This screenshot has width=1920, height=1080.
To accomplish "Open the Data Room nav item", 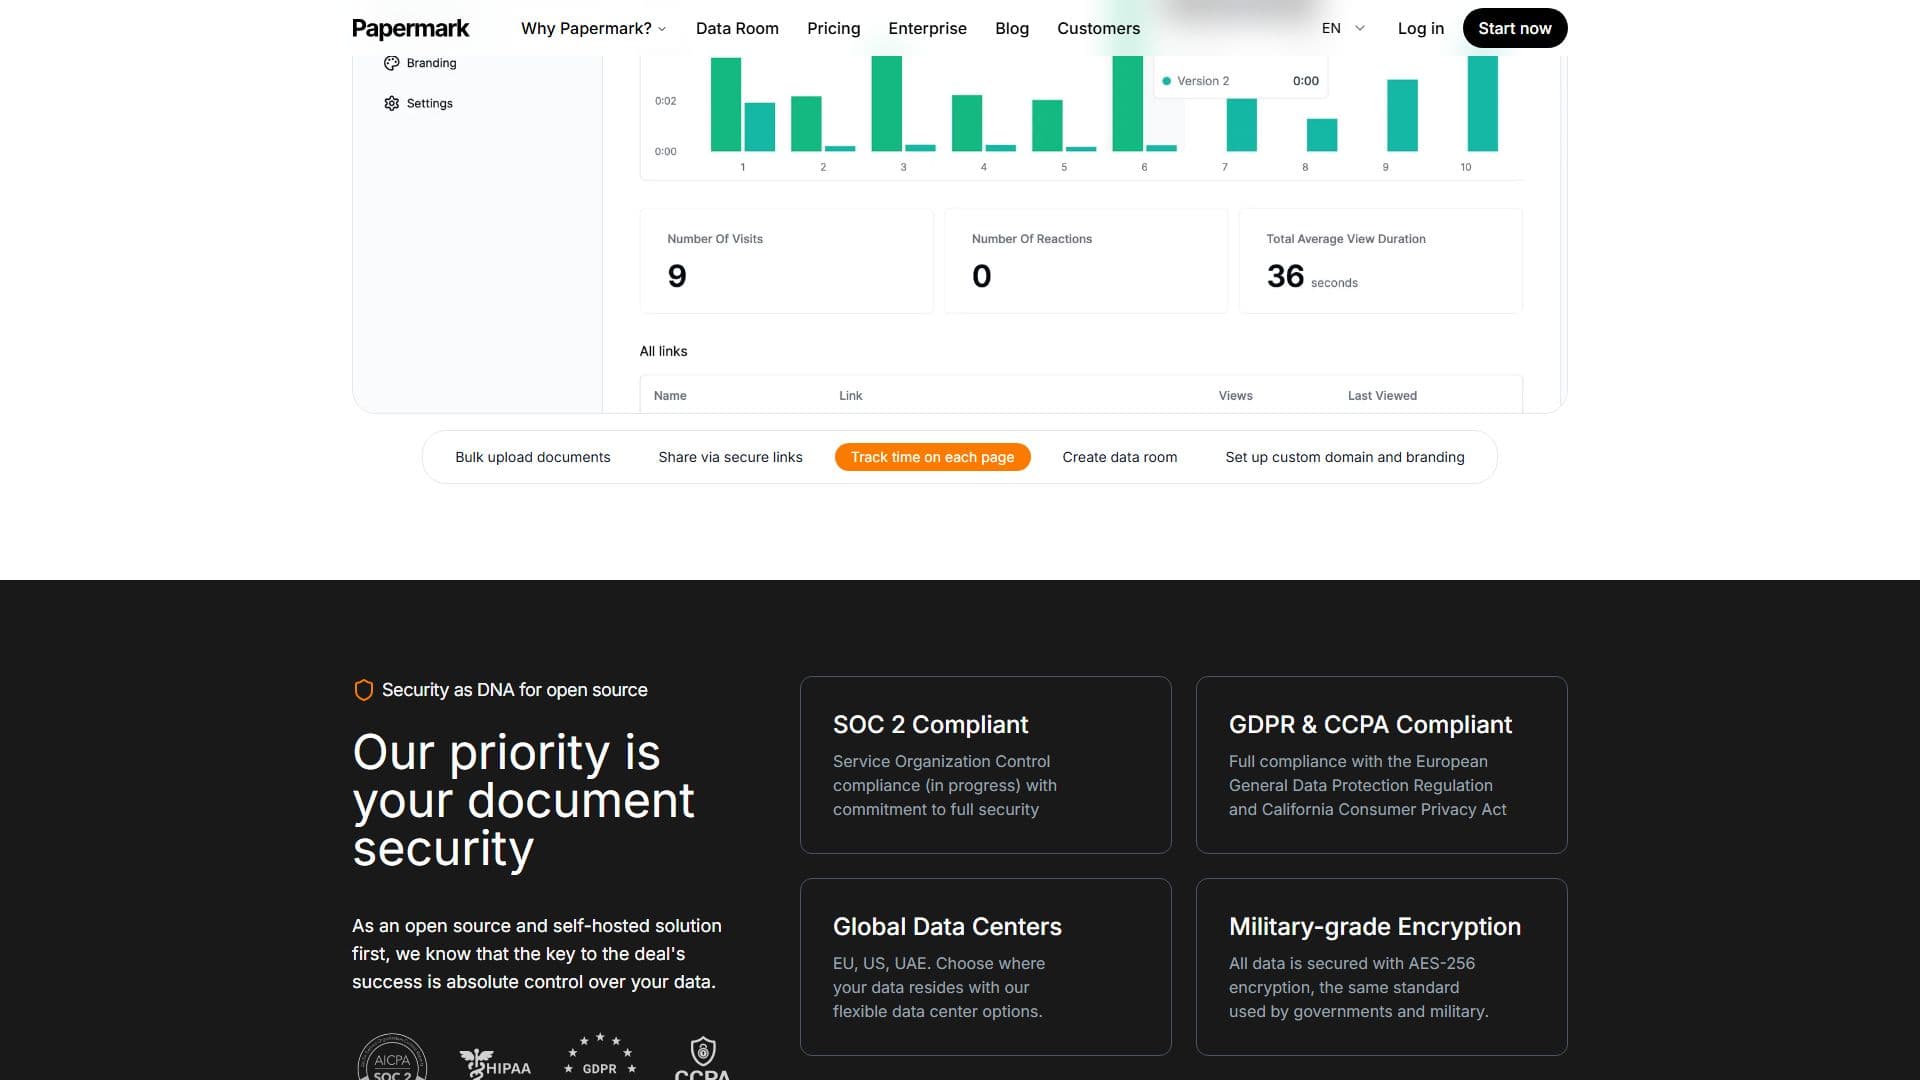I will [x=737, y=28].
